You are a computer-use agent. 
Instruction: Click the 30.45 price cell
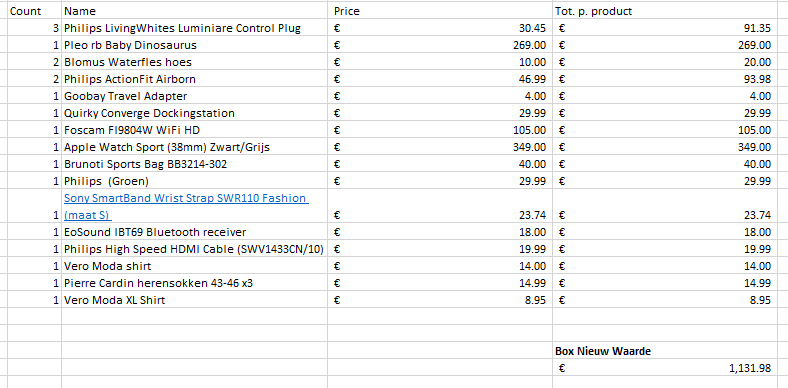point(440,28)
